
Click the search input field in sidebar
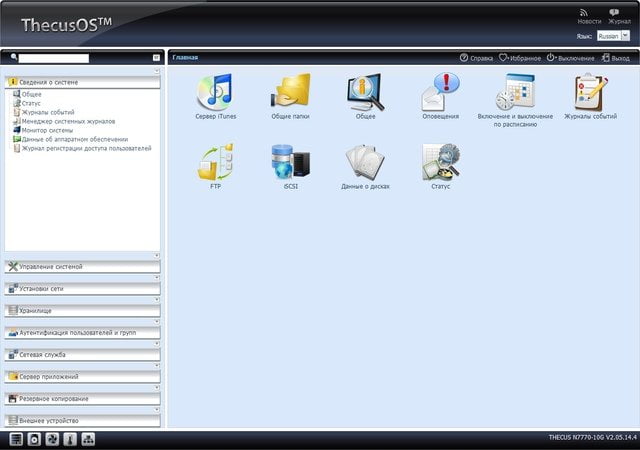(53, 58)
